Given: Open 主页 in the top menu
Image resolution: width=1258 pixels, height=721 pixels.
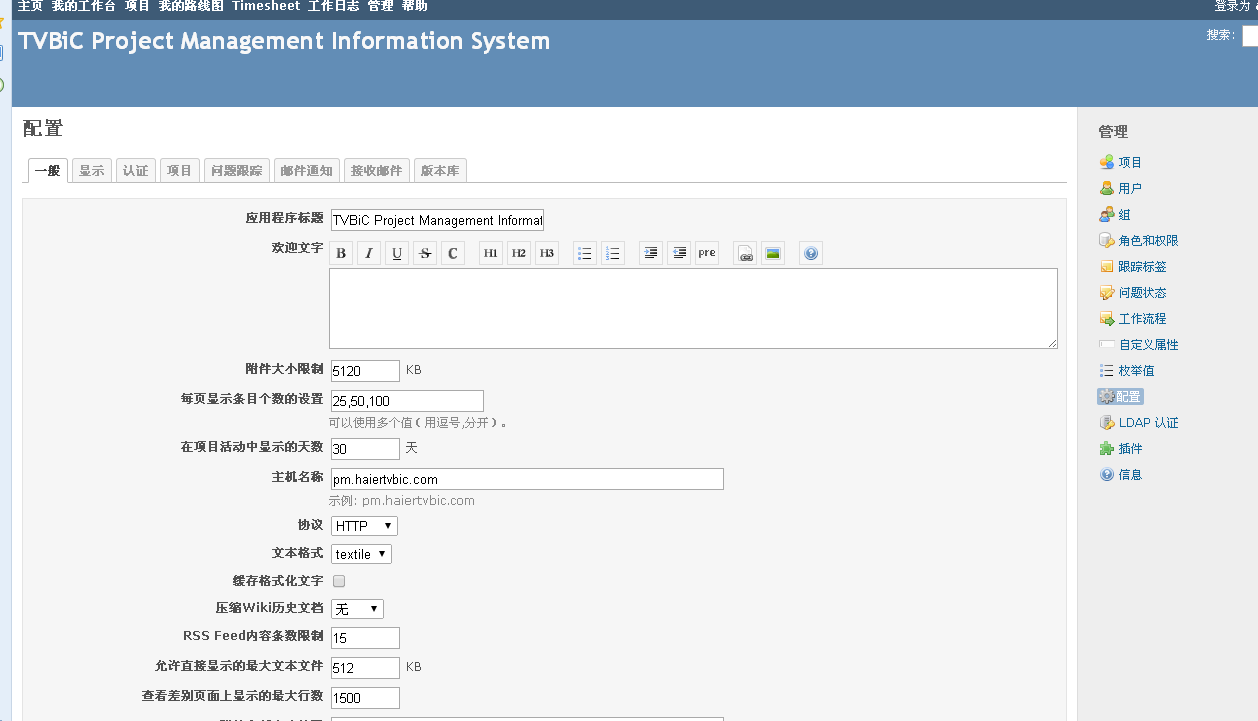Looking at the screenshot, I should point(30,6).
